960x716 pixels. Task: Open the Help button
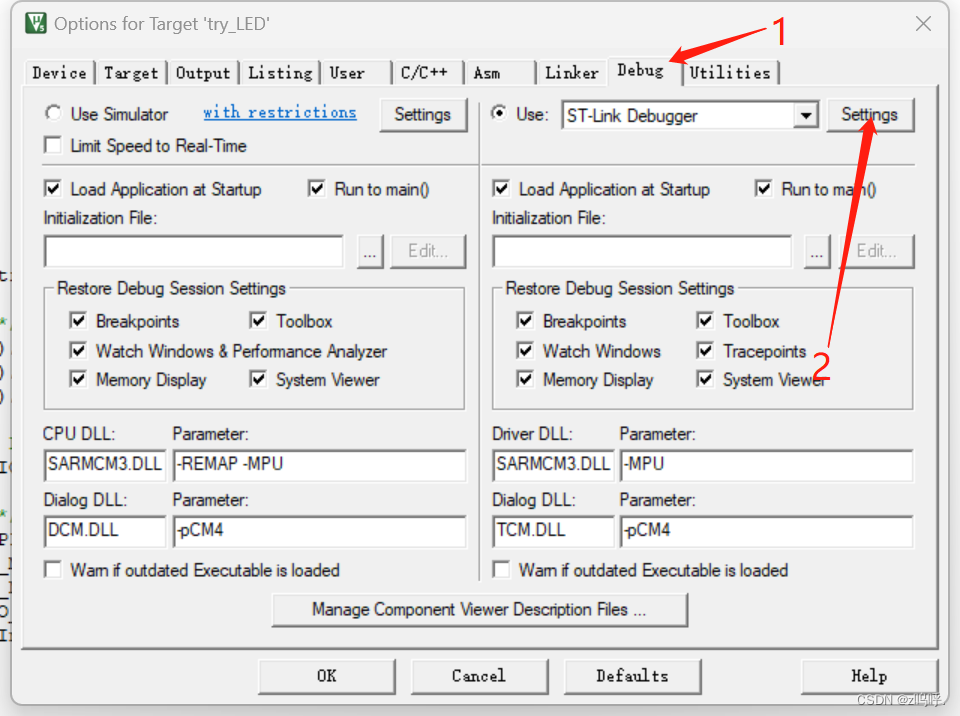click(869, 676)
